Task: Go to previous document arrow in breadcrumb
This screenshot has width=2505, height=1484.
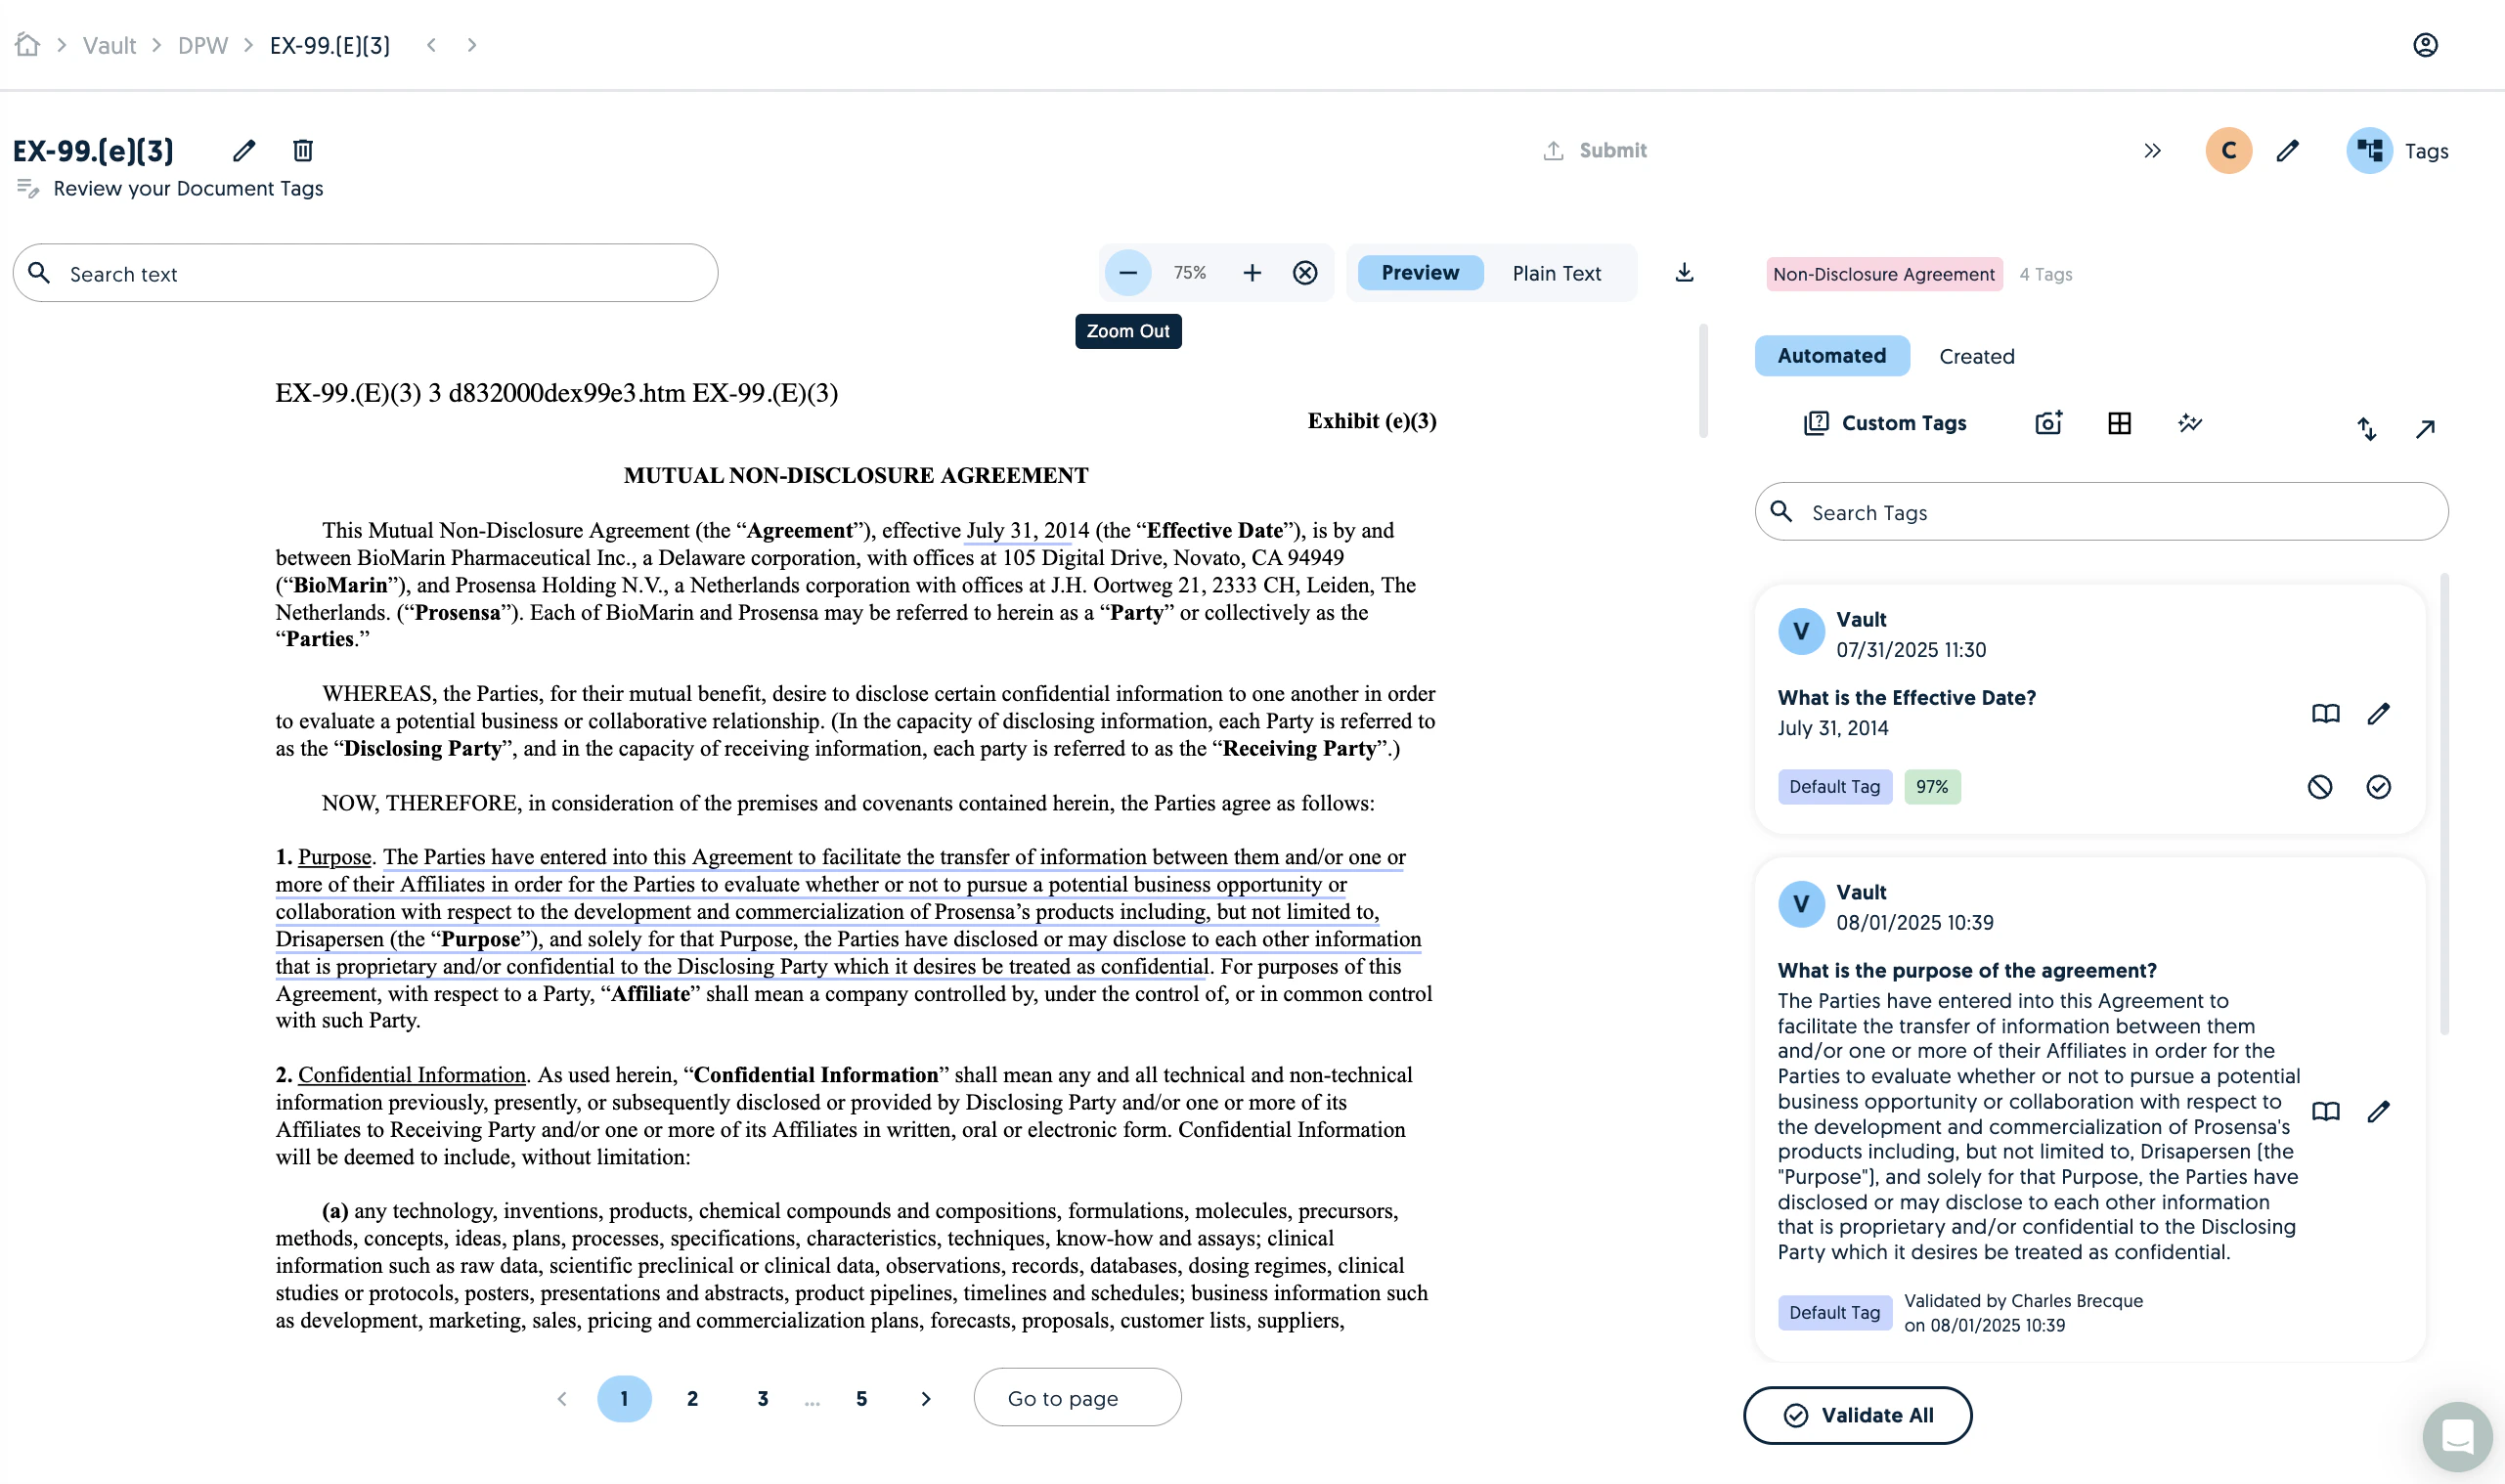Action: (432, 45)
